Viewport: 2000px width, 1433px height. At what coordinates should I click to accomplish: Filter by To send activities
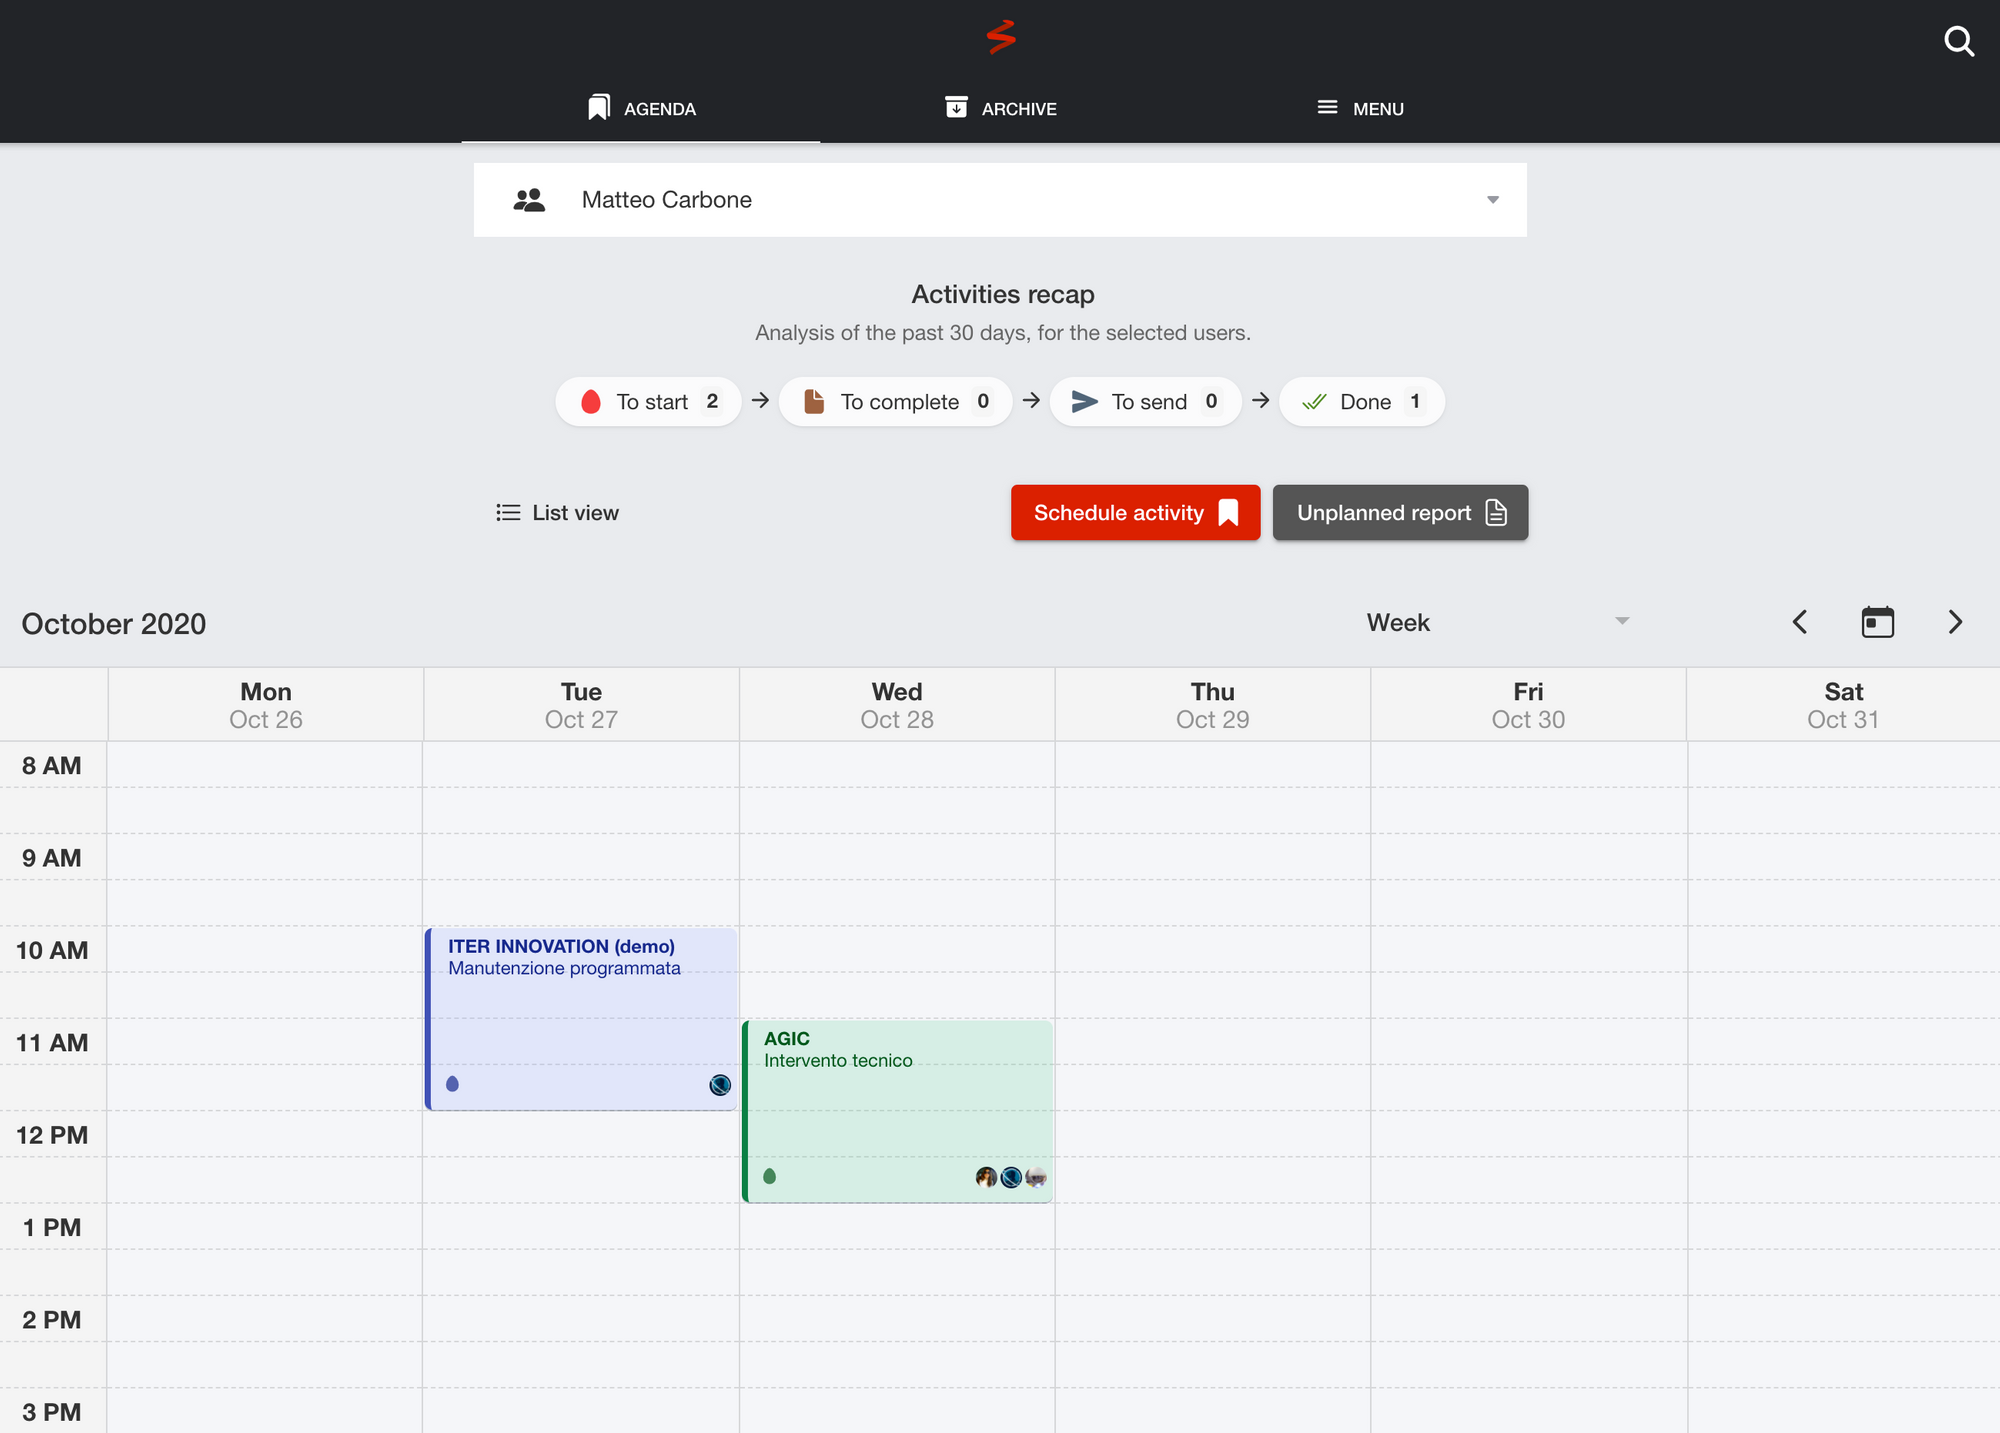coord(1145,402)
